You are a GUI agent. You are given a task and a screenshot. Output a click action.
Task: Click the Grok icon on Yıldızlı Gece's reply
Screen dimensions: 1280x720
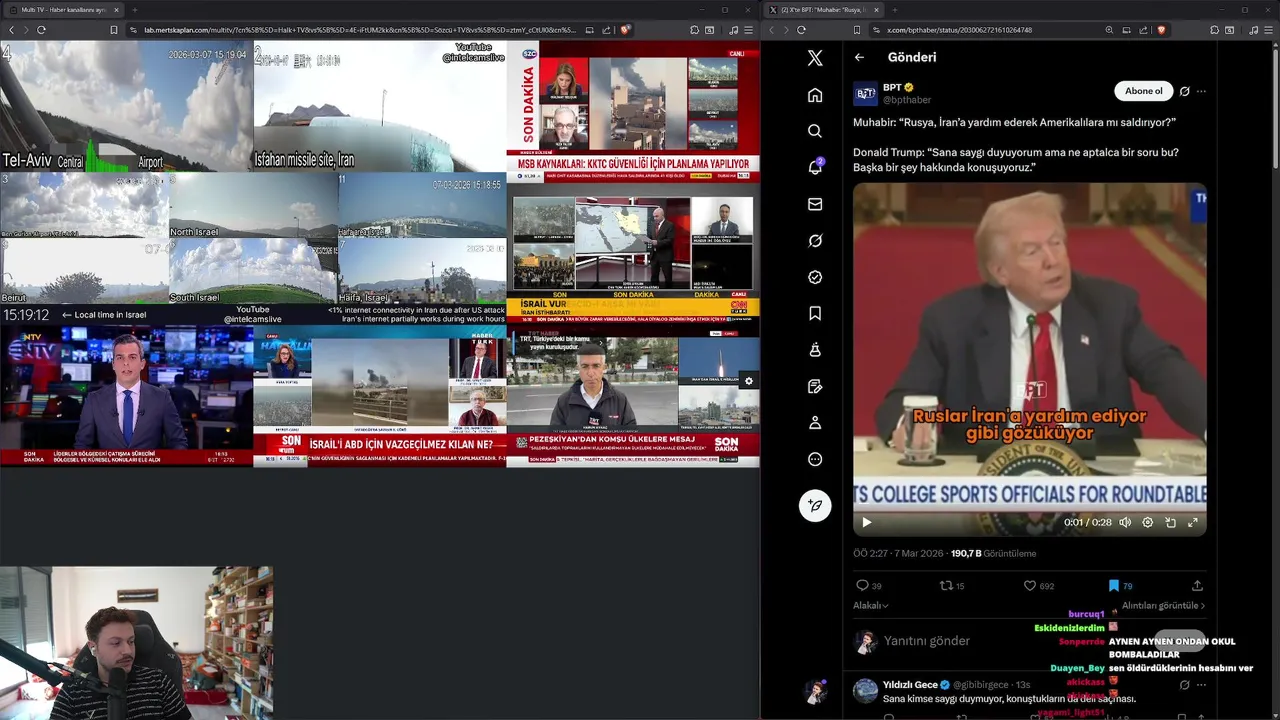point(1185,685)
